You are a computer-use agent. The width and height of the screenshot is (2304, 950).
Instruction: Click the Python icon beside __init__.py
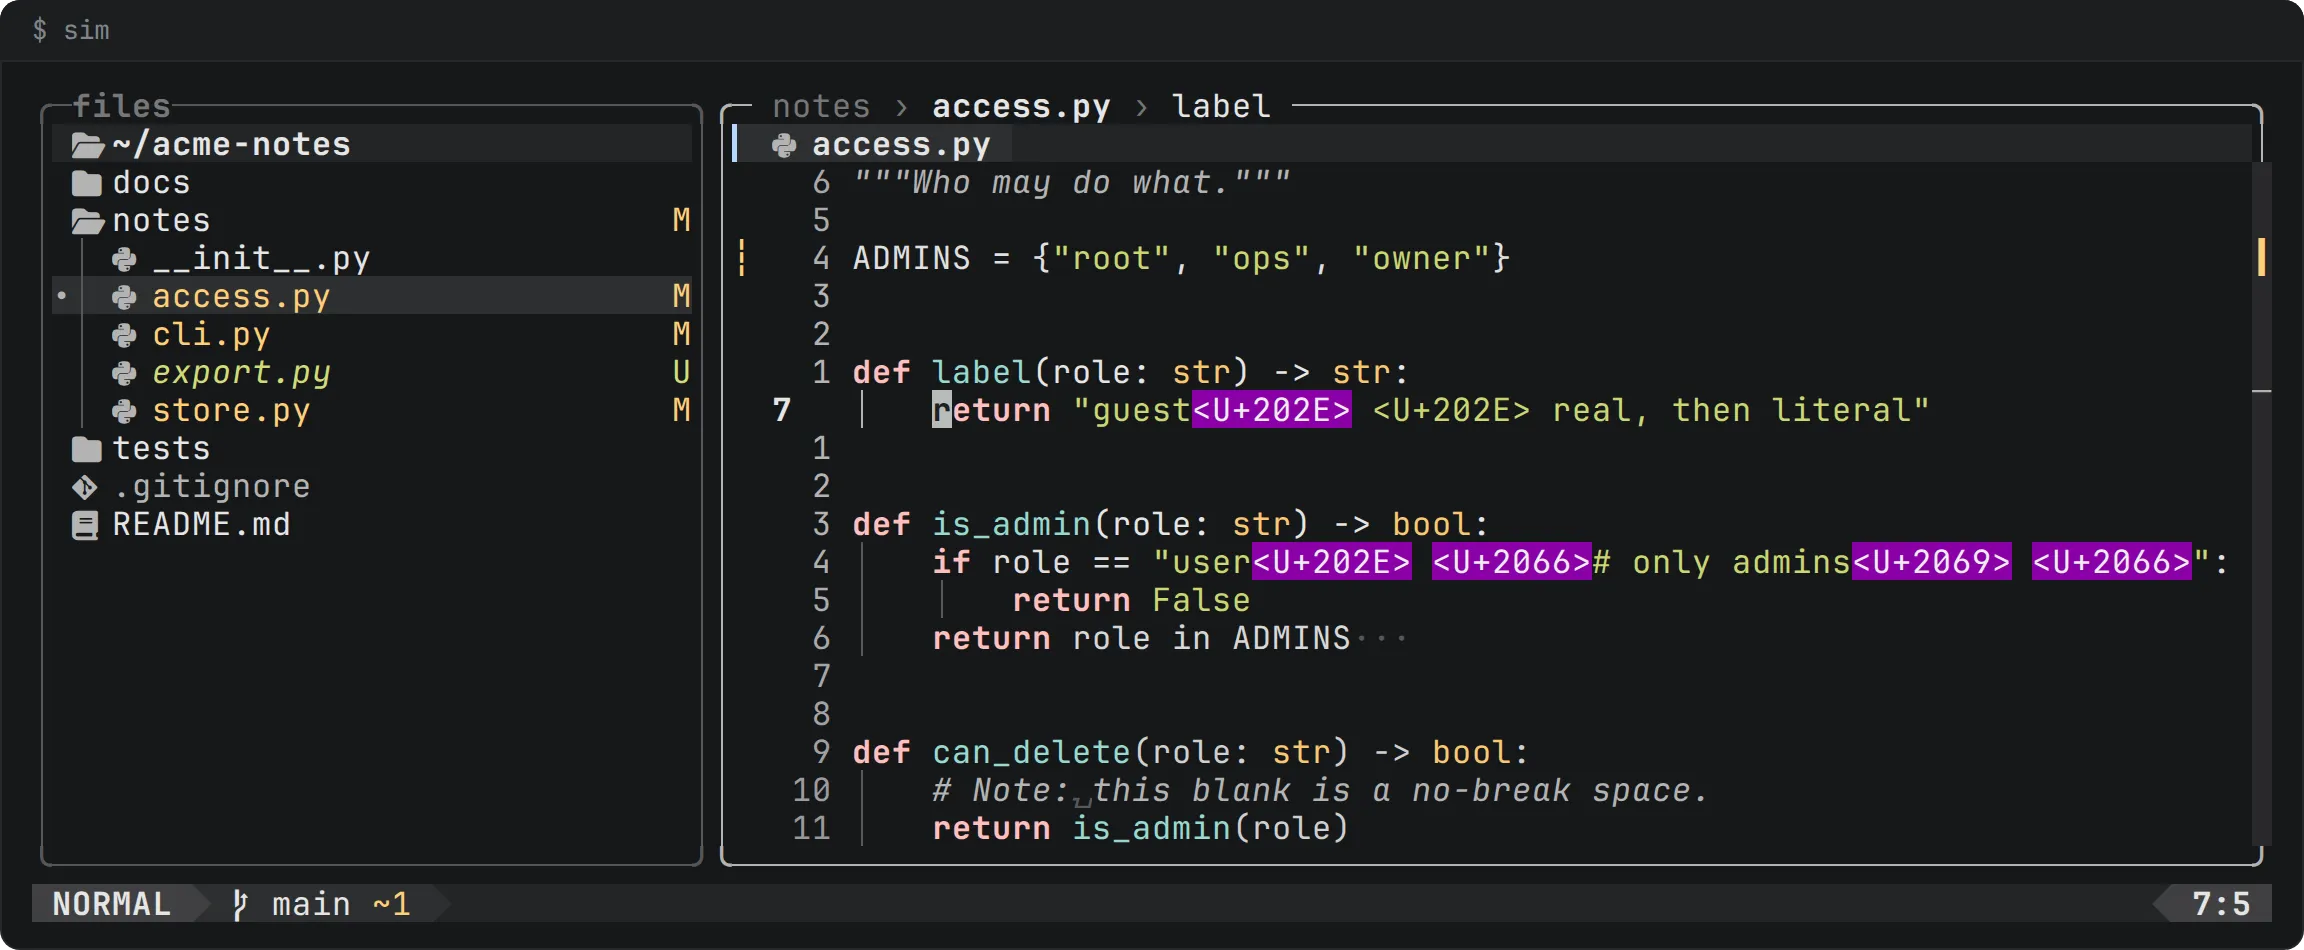(124, 259)
